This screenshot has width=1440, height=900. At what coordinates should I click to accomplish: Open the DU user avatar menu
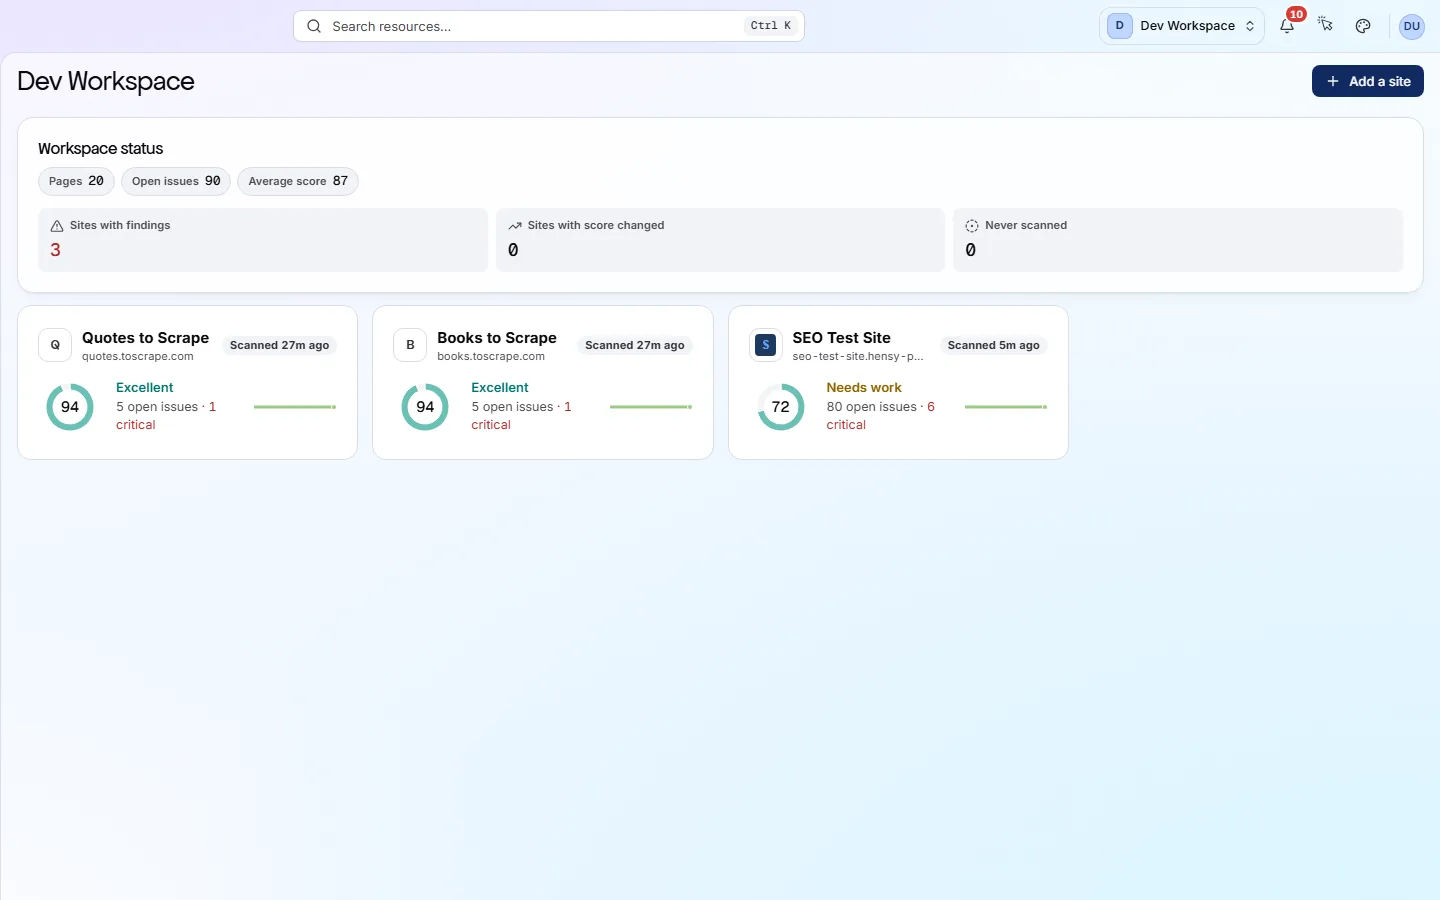pyautogui.click(x=1412, y=26)
